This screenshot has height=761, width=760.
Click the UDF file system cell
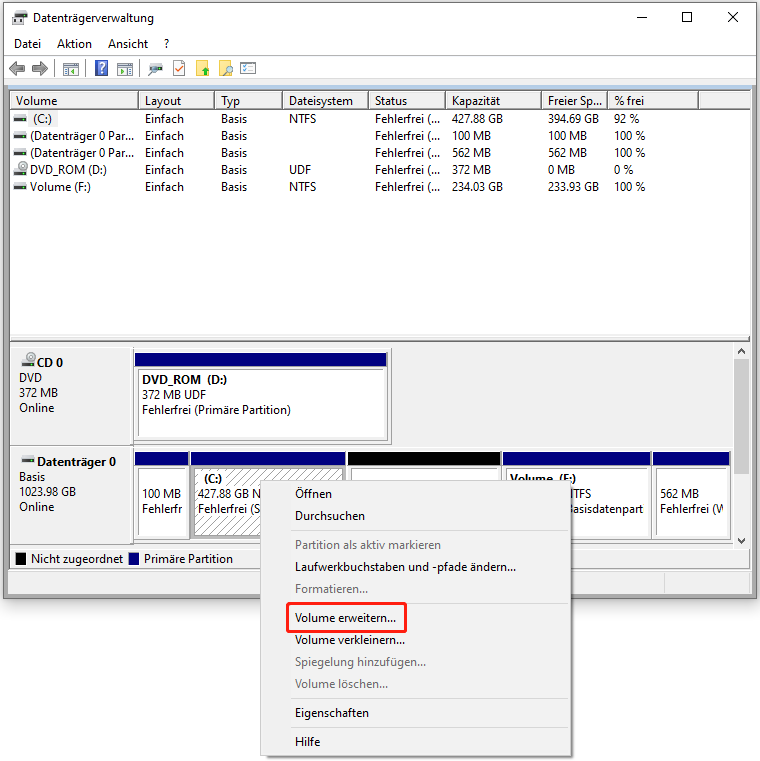(x=300, y=169)
